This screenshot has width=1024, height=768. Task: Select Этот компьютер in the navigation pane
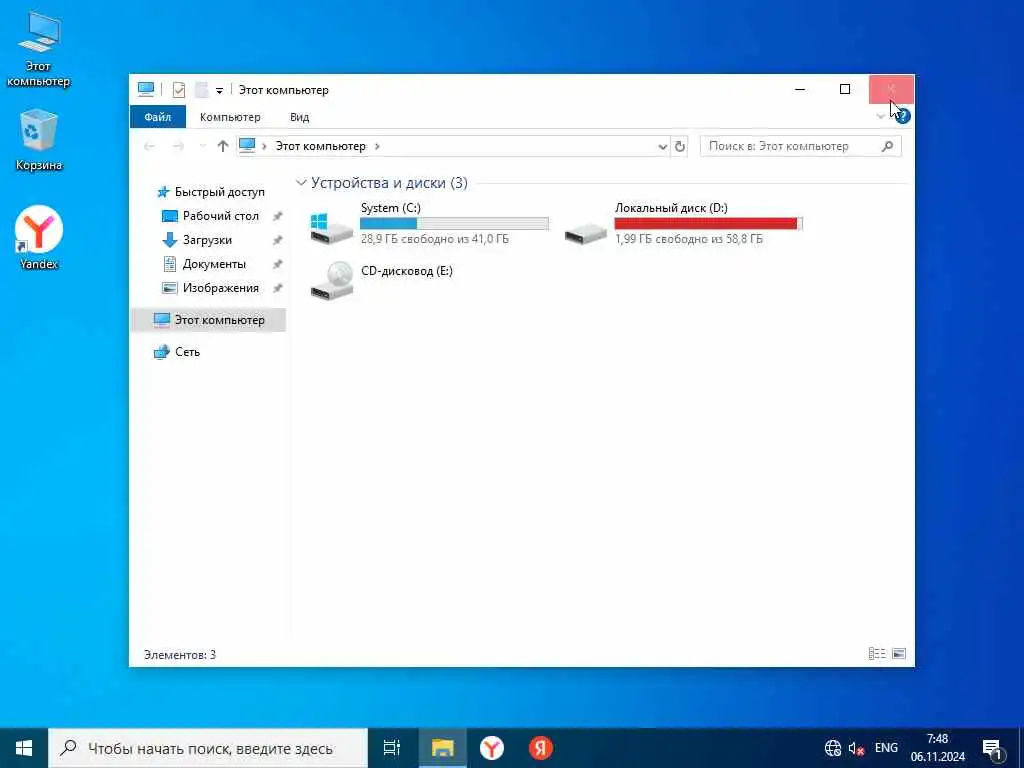209,320
